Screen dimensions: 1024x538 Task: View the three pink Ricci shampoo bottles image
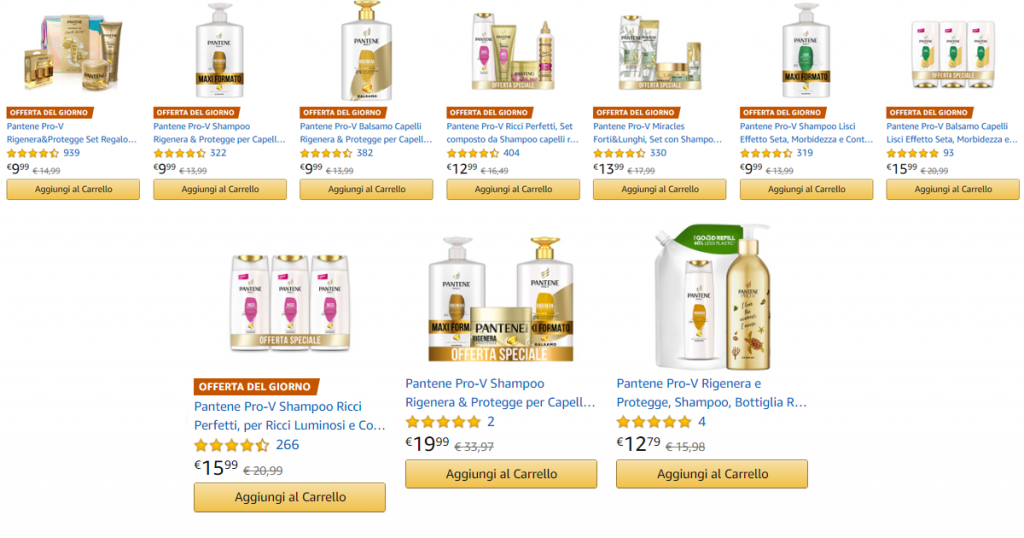coord(290,302)
